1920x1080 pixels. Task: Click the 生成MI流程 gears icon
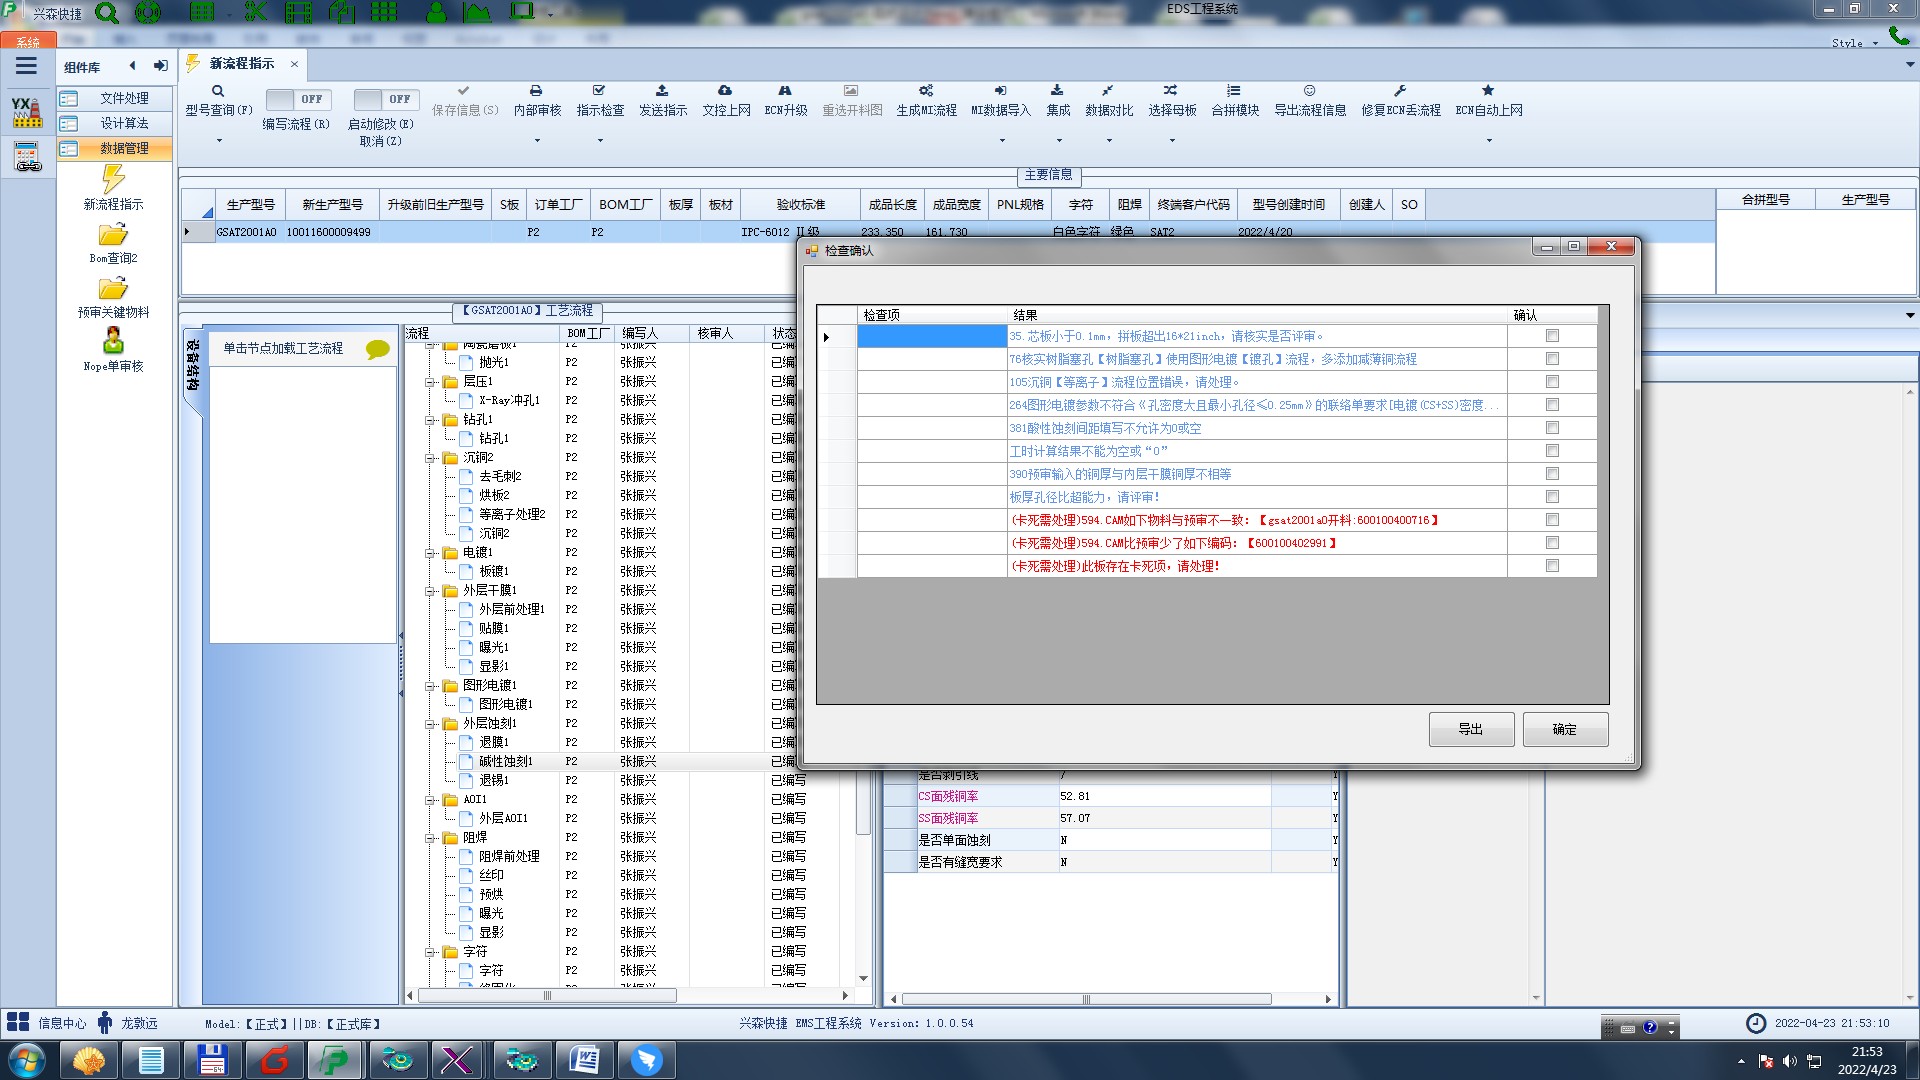click(x=926, y=91)
